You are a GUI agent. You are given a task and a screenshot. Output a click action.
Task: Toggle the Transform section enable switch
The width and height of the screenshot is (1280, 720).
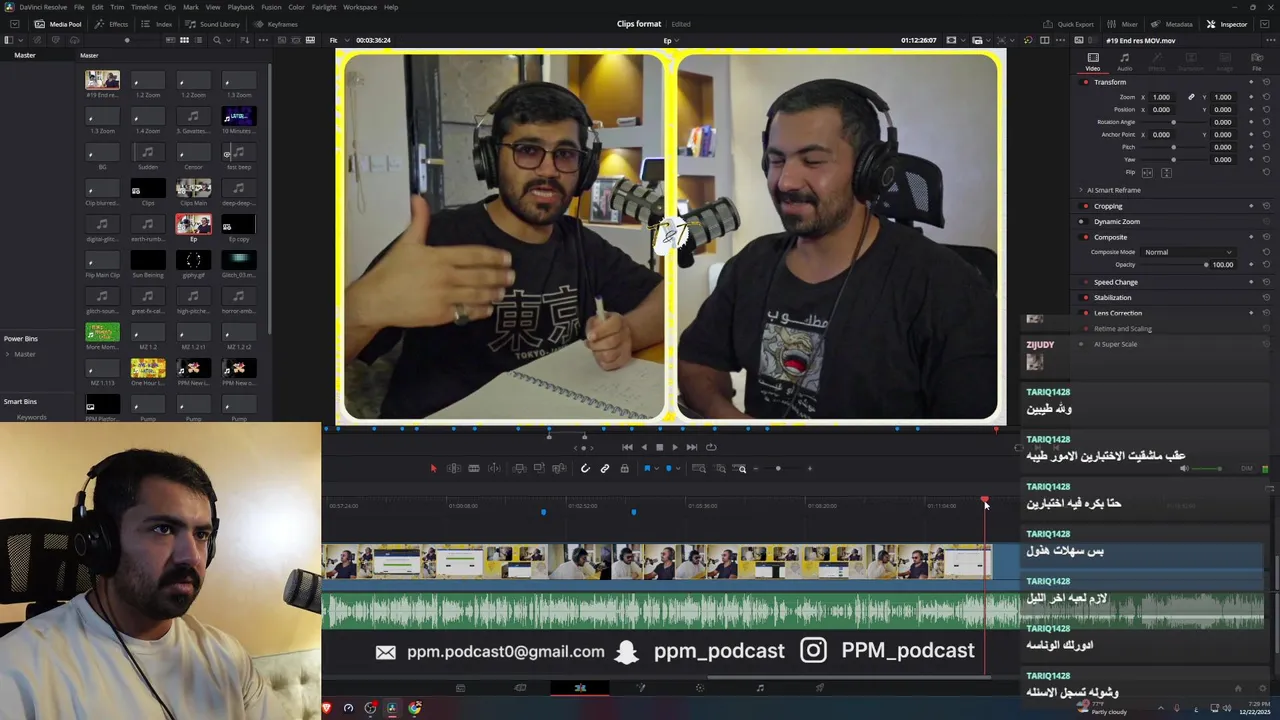tap(1085, 82)
